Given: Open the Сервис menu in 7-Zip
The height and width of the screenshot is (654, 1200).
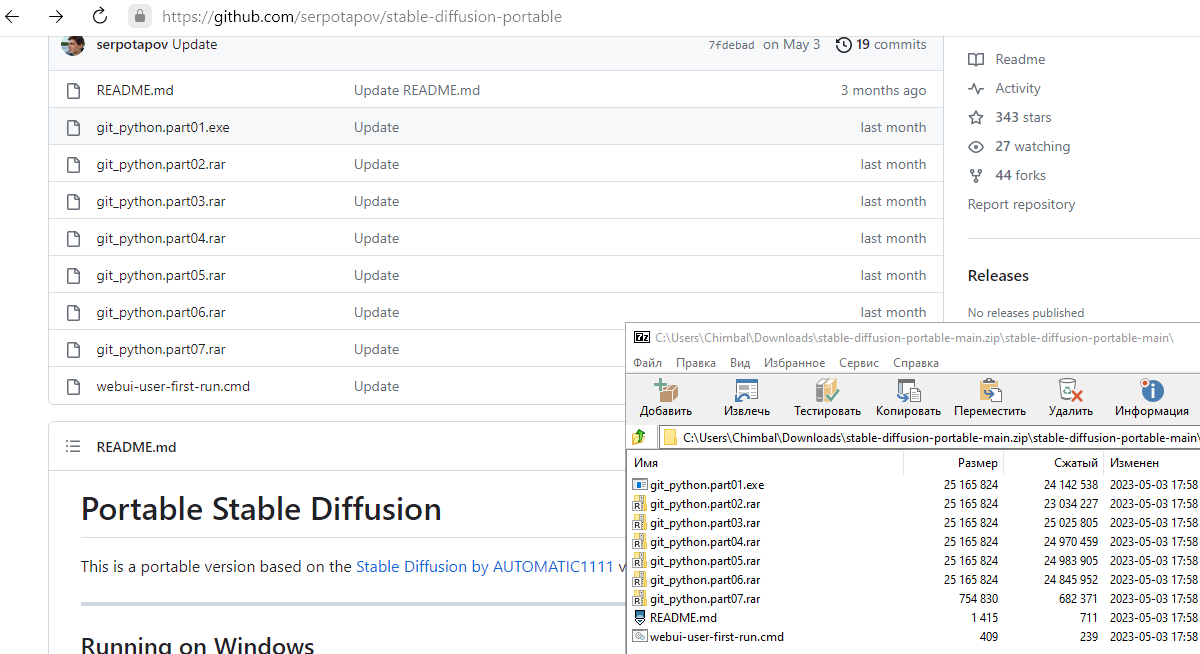Looking at the screenshot, I should click(x=859, y=363).
